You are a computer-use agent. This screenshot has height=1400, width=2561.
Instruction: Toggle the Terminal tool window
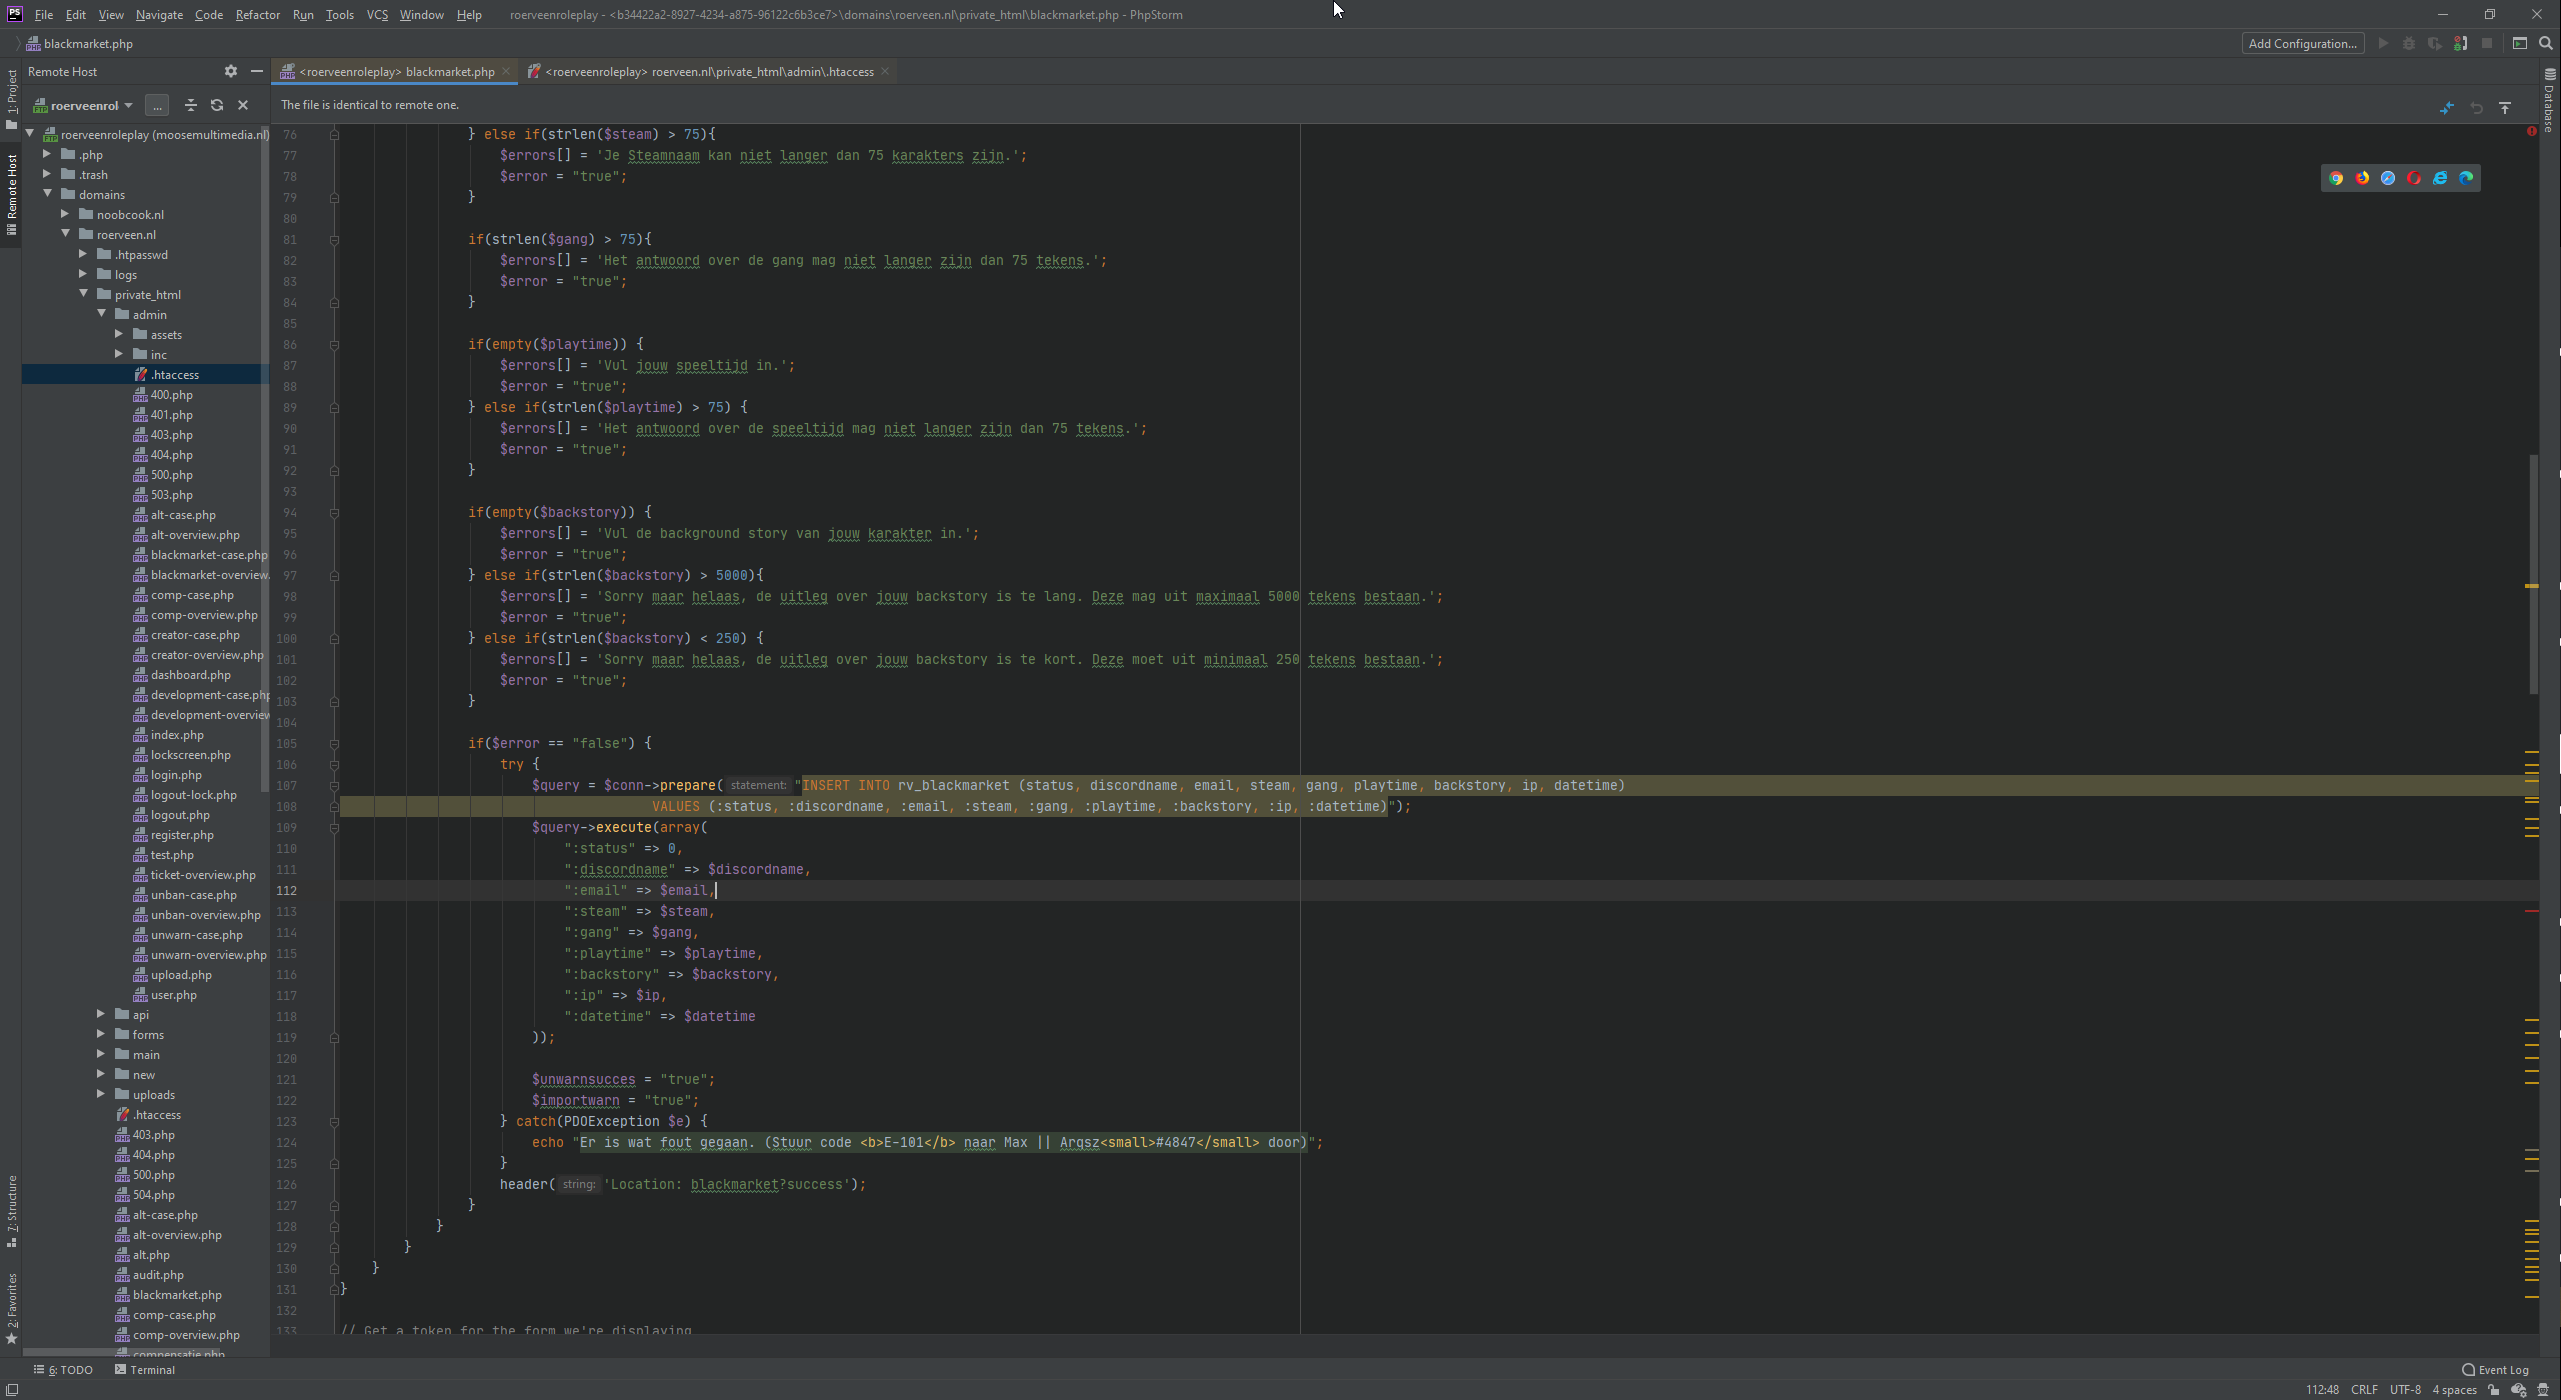click(145, 1370)
